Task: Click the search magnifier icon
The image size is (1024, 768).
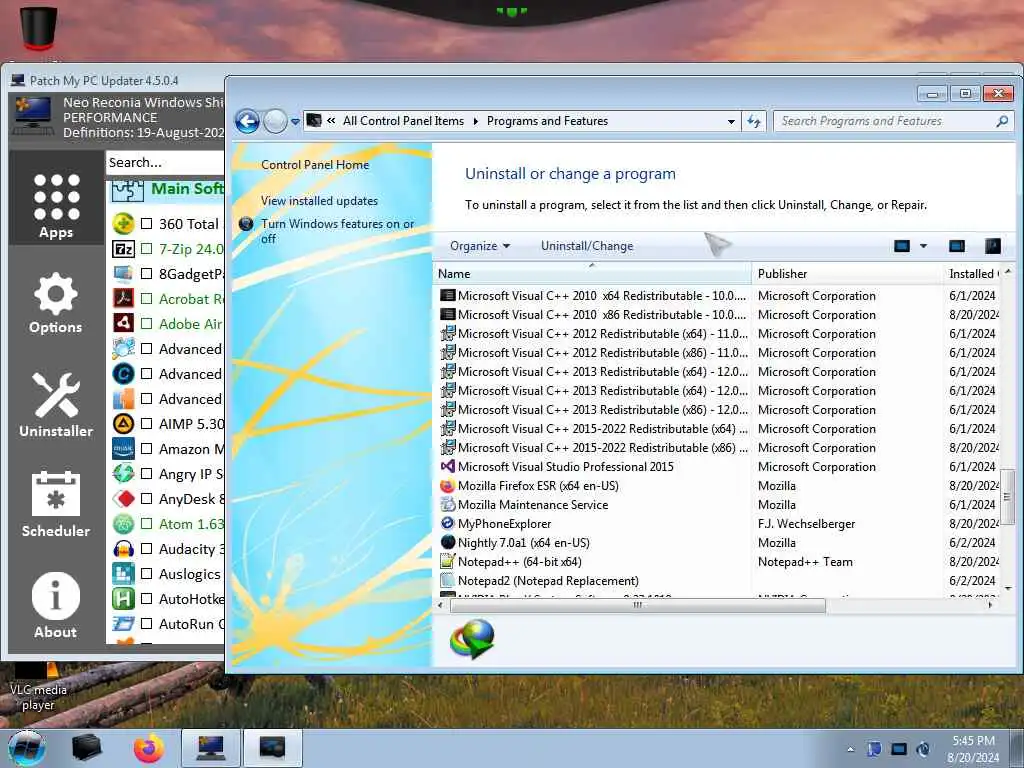Action: click(x=1002, y=121)
